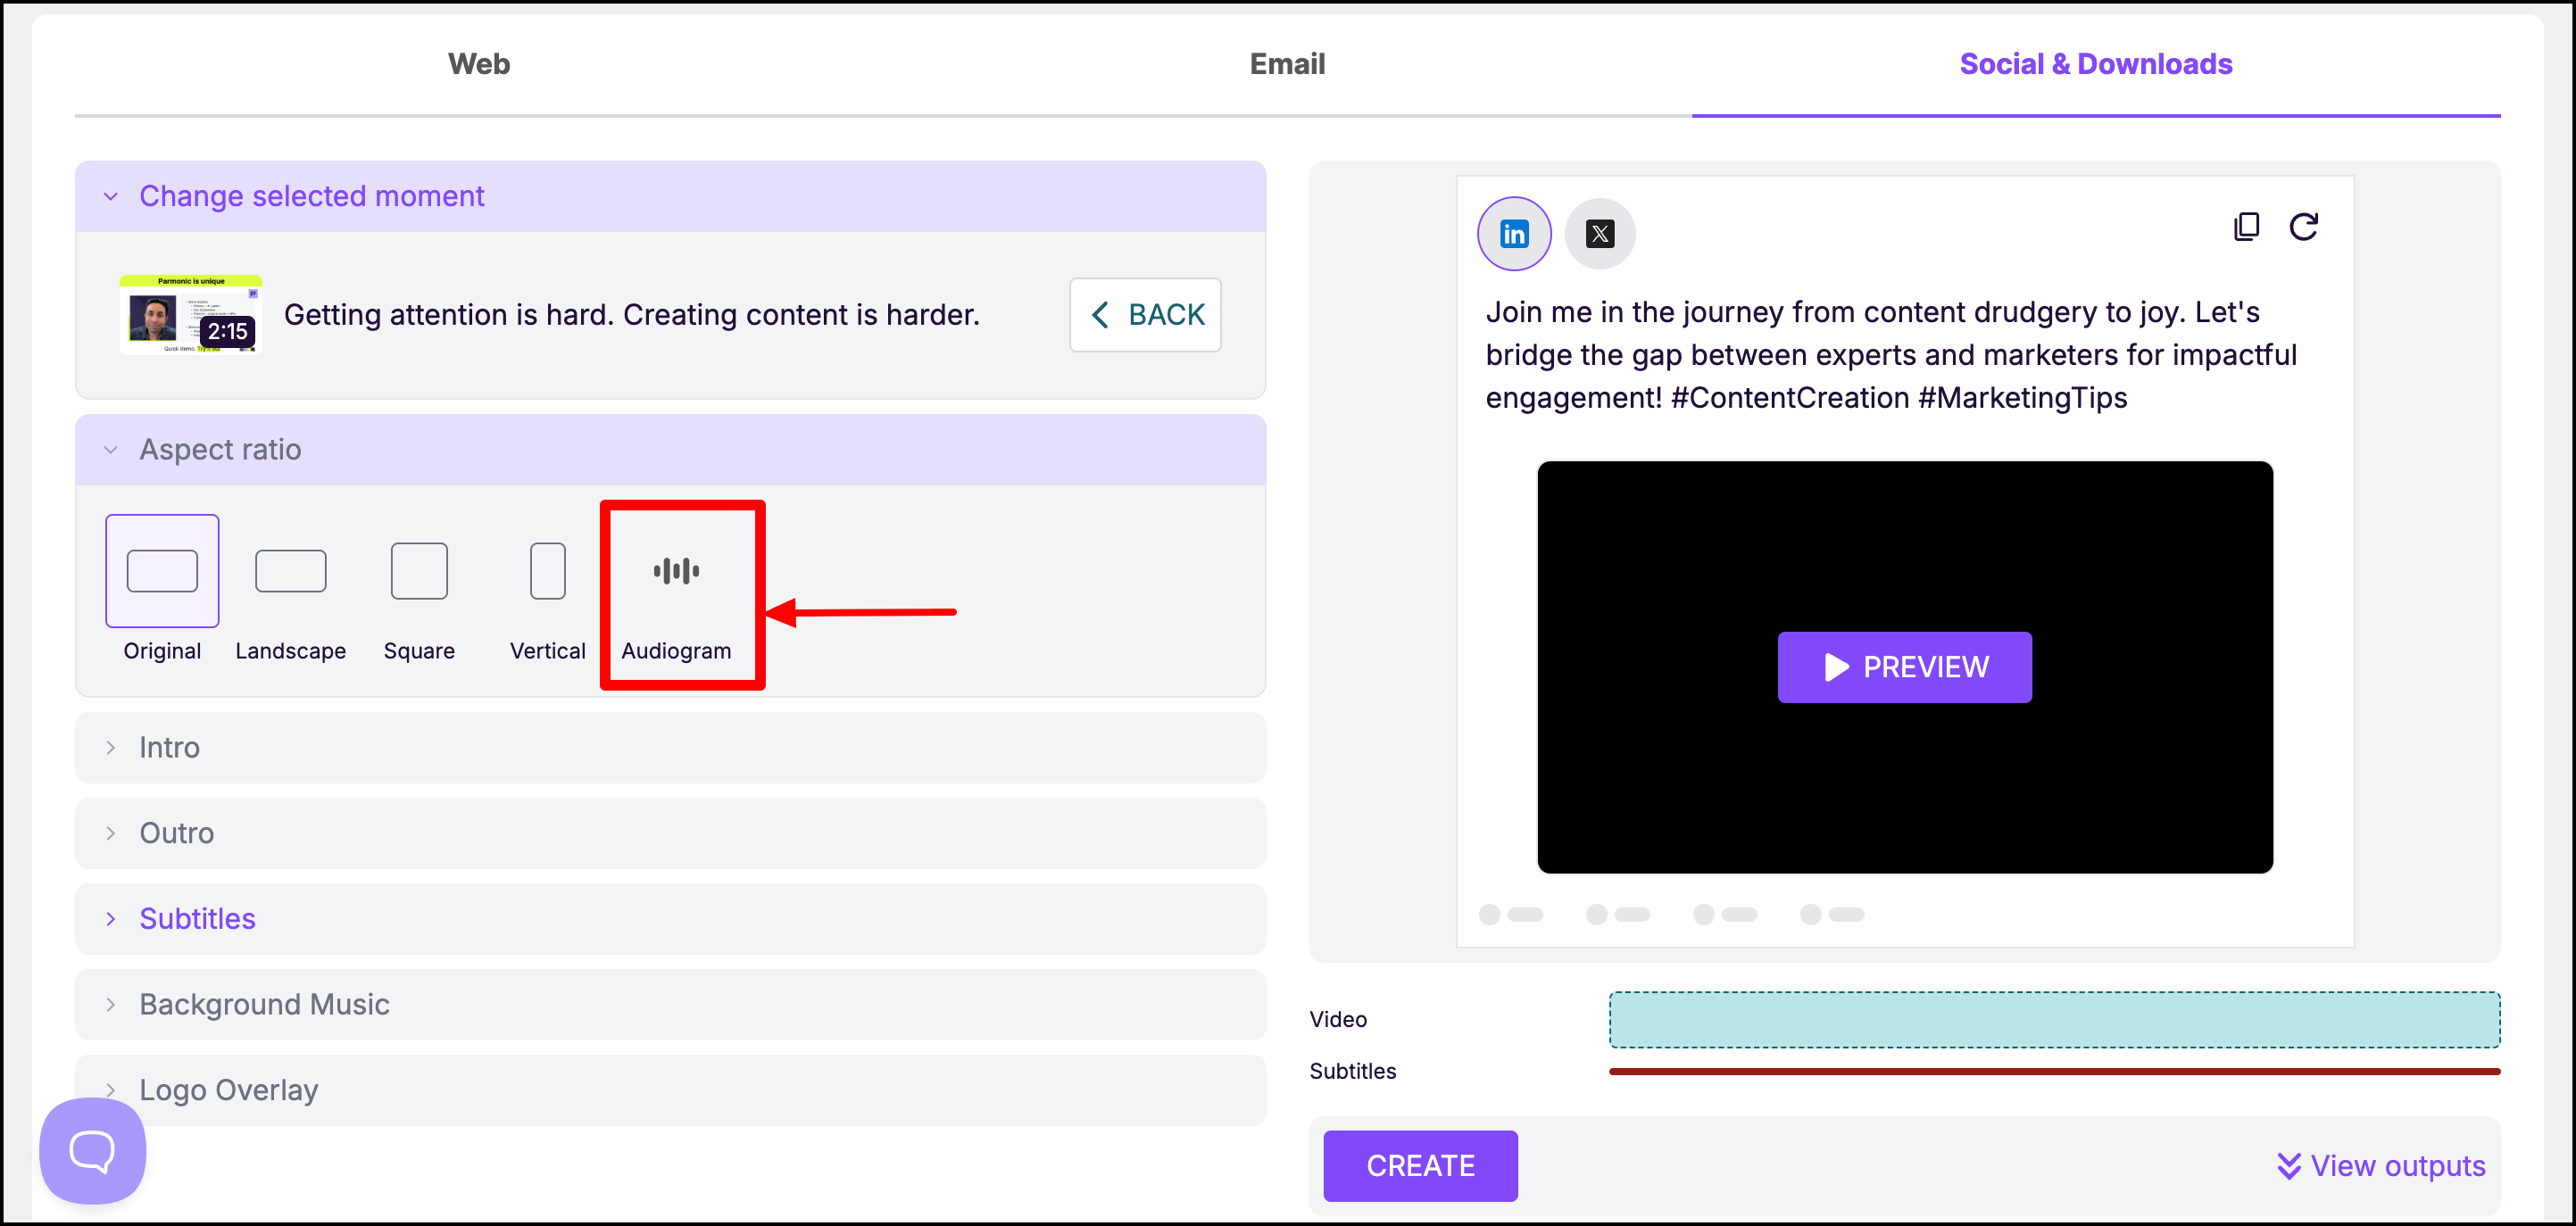Play the video with PREVIEW button

pos(1903,667)
